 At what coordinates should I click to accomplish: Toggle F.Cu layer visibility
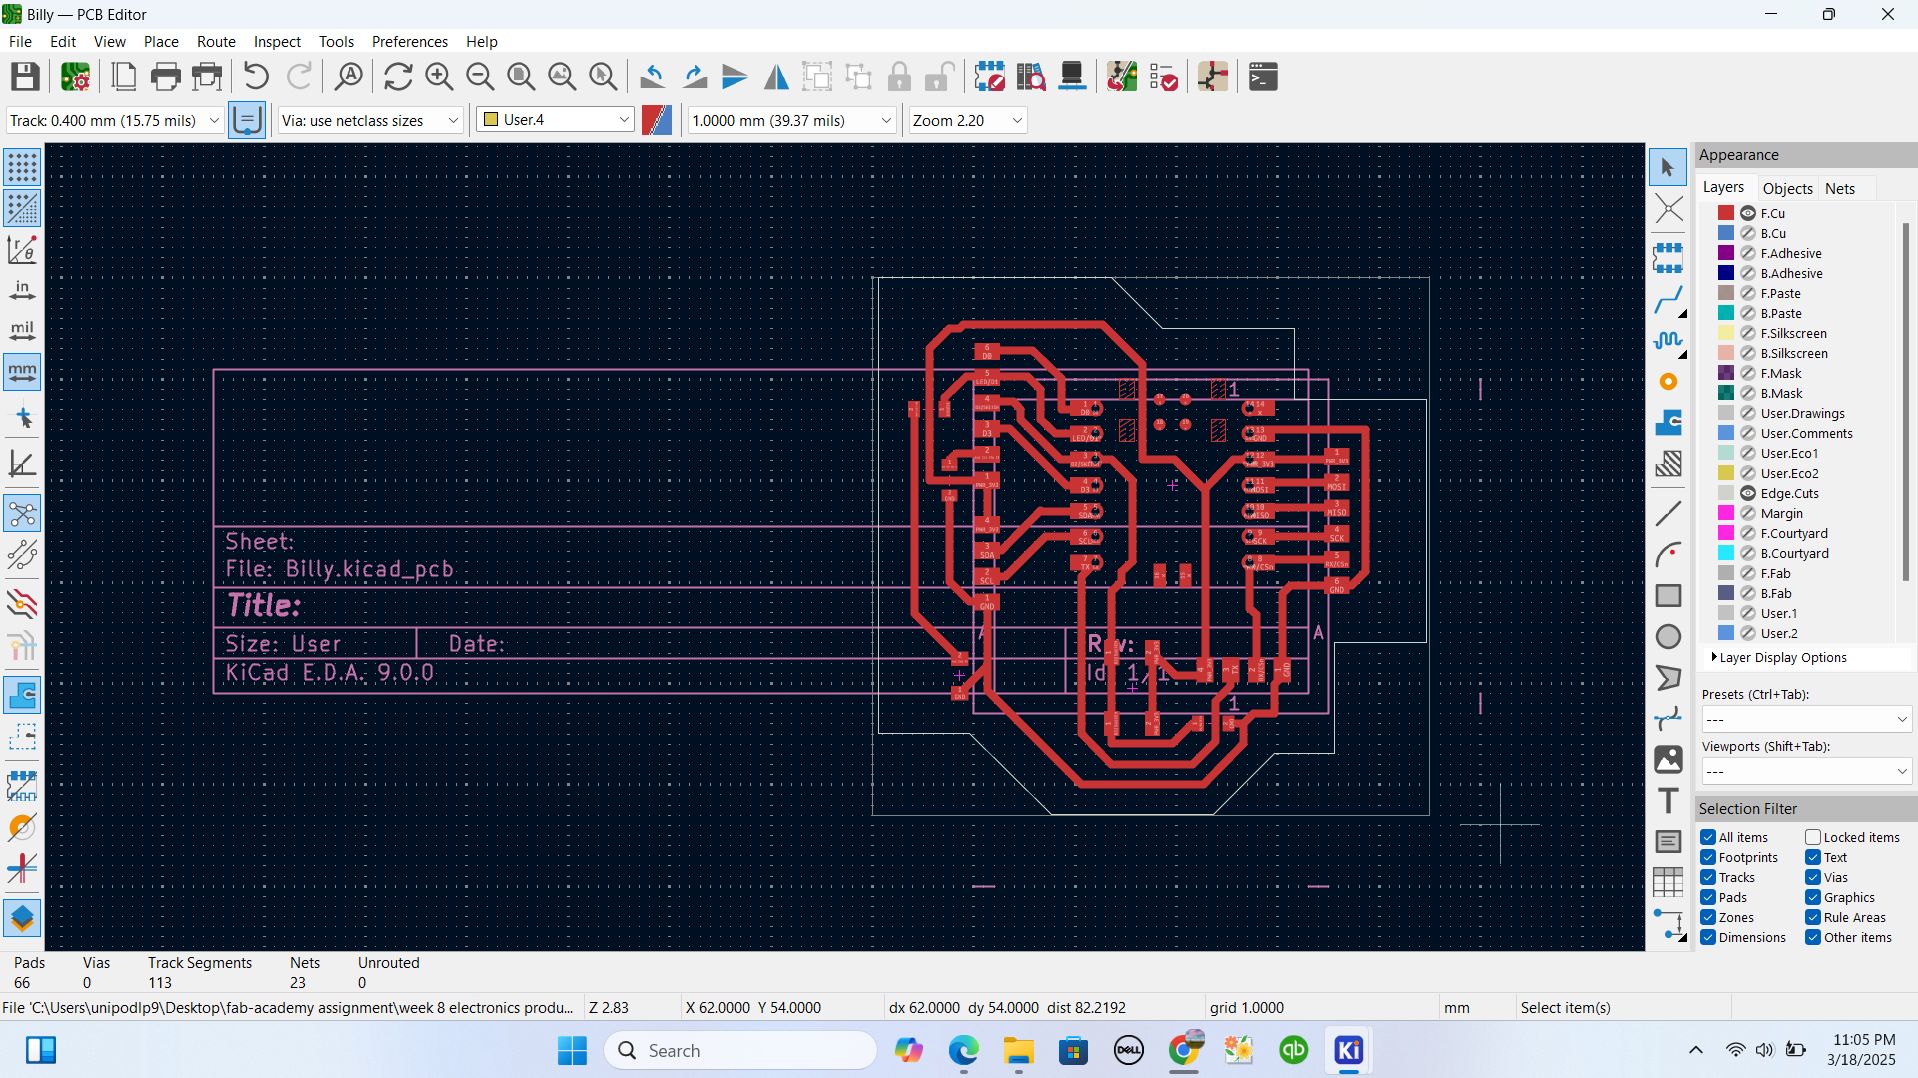(1748, 213)
